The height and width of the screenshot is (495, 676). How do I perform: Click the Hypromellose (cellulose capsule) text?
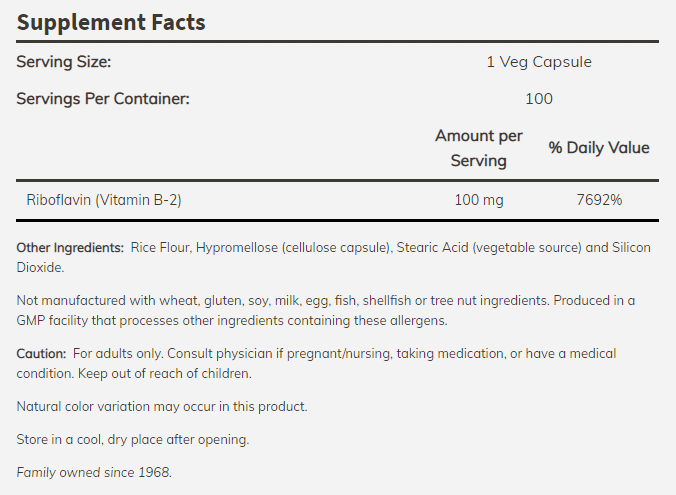tap(293, 248)
